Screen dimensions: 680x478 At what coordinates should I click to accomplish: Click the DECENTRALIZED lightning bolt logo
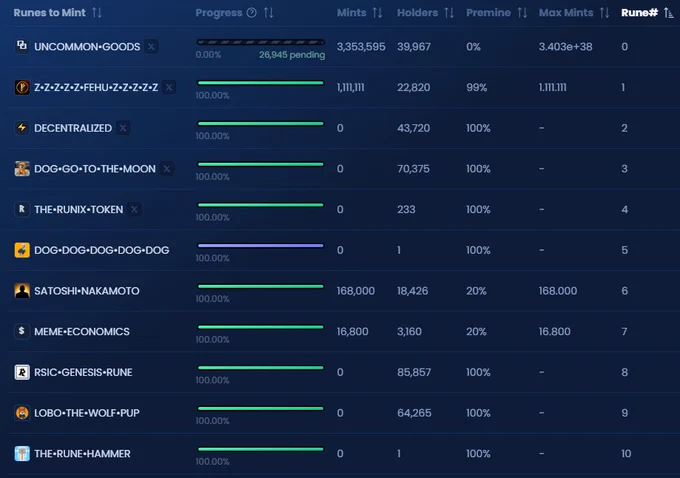click(22, 128)
